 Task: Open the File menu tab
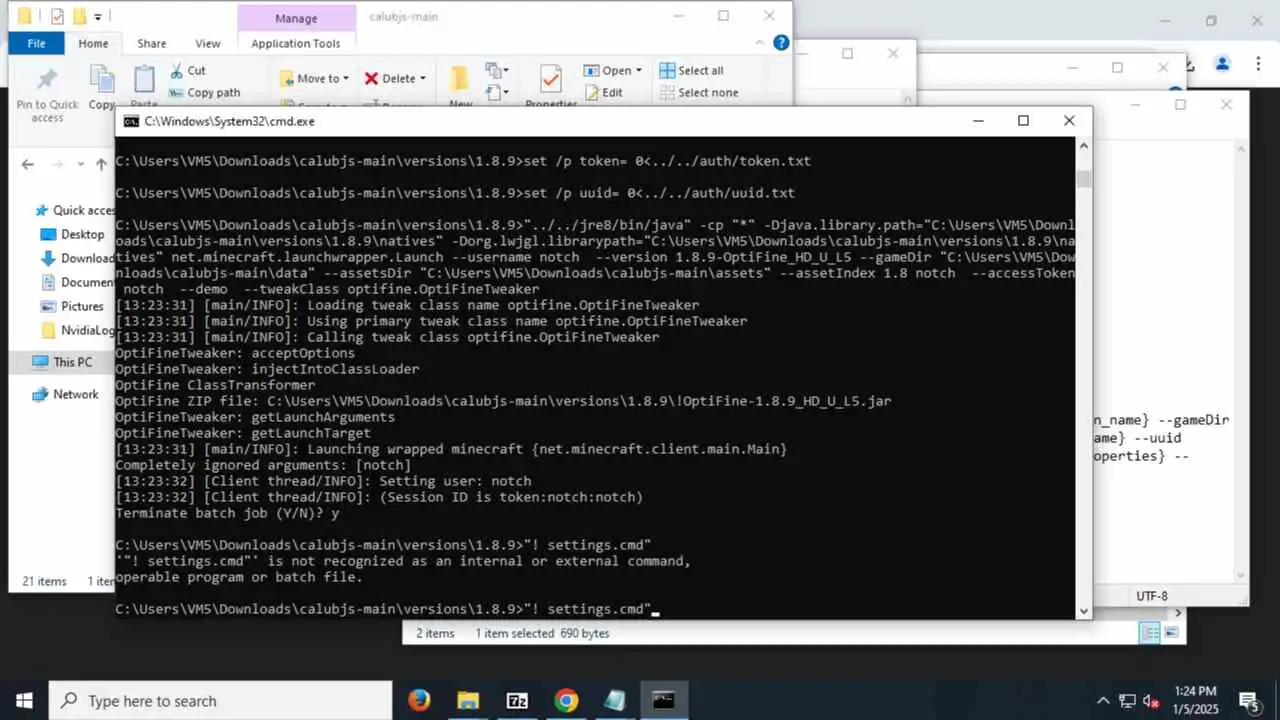[36, 43]
